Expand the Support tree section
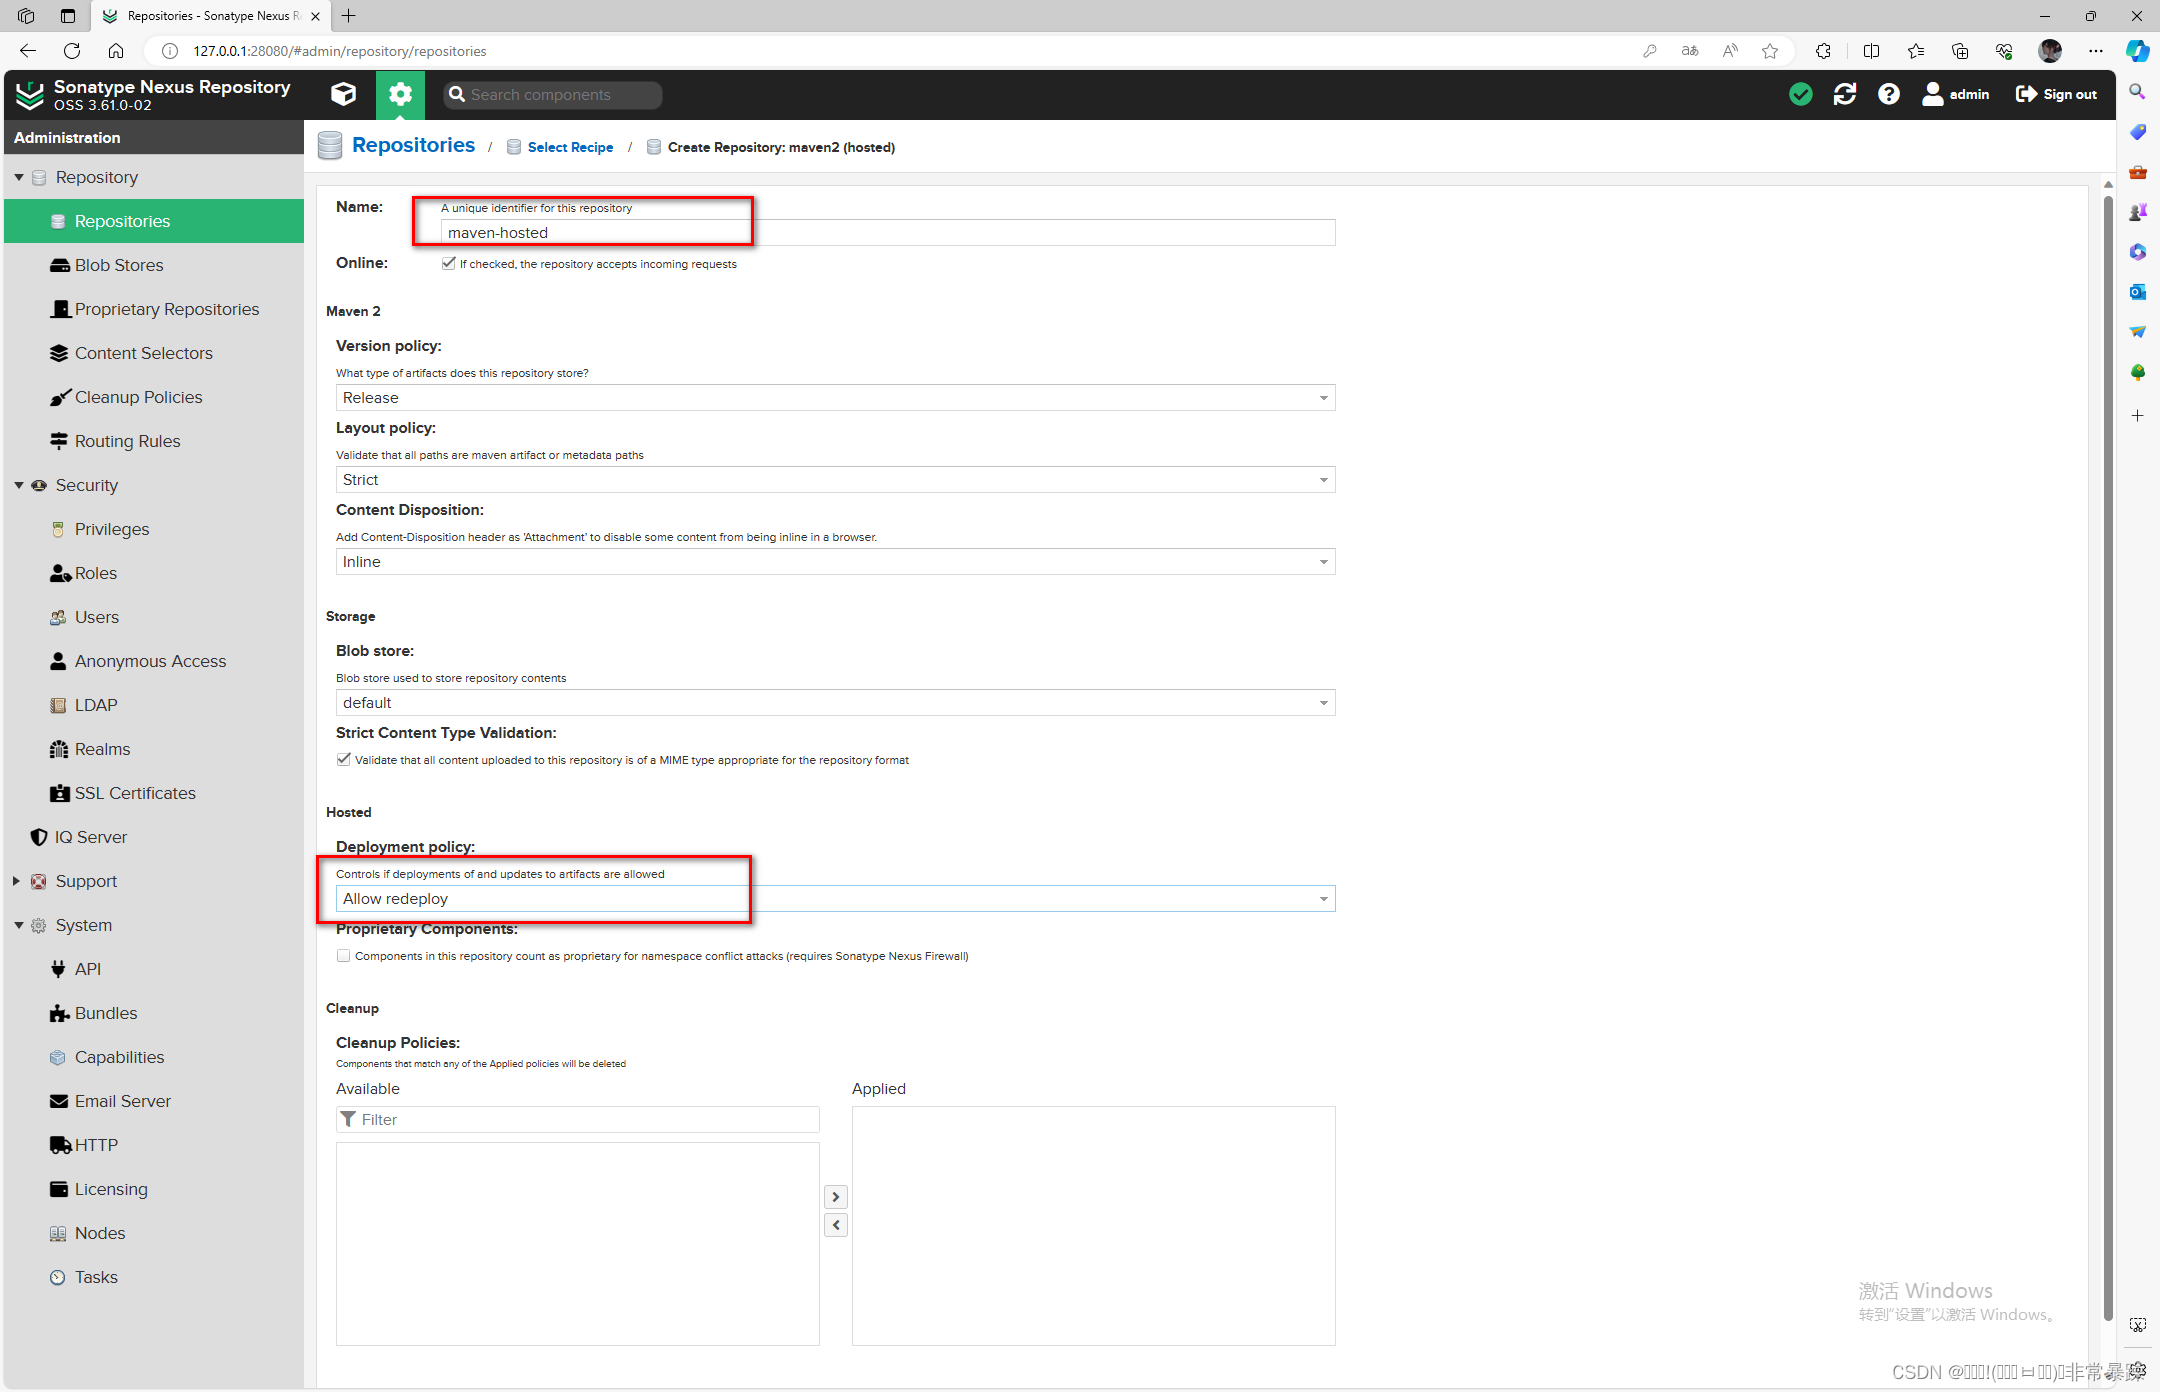Screen dimensions: 2160x1392 pyautogui.click(x=16, y=881)
